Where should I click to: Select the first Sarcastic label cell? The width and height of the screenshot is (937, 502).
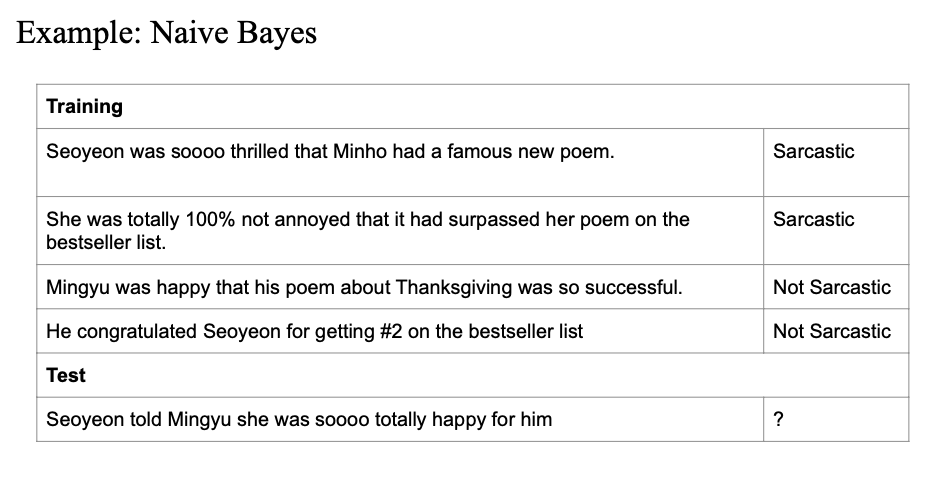point(836,163)
